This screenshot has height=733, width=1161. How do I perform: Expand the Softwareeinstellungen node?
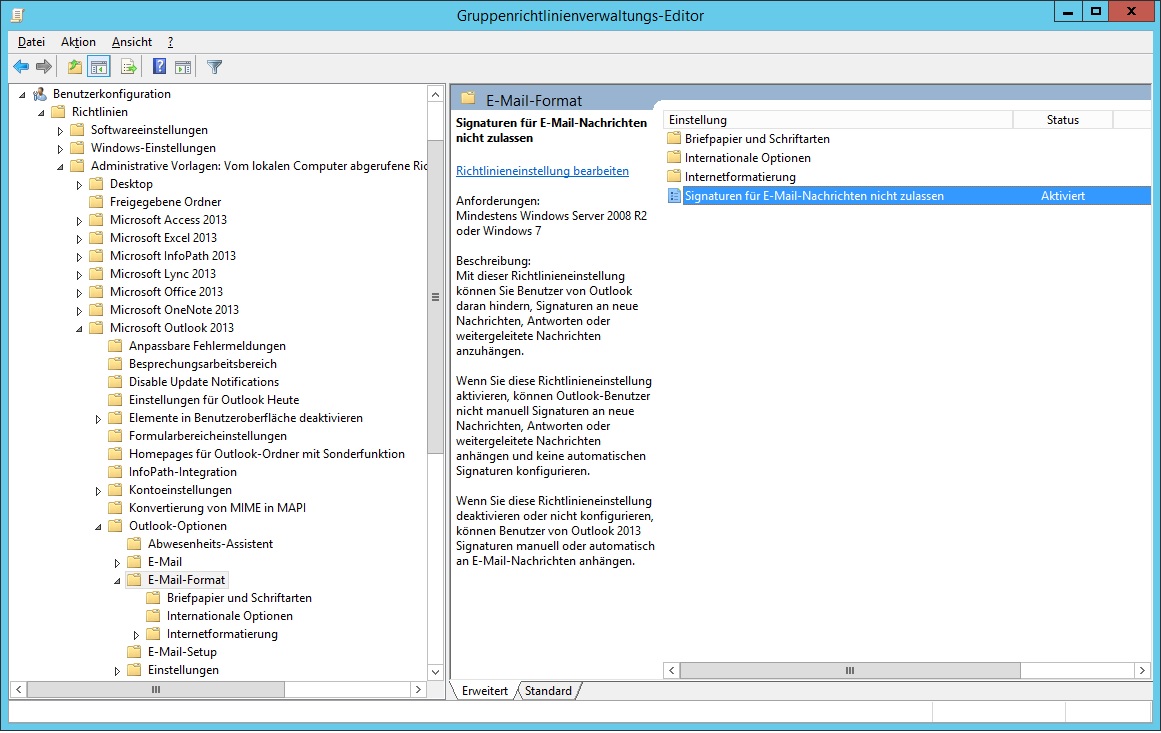(61, 131)
